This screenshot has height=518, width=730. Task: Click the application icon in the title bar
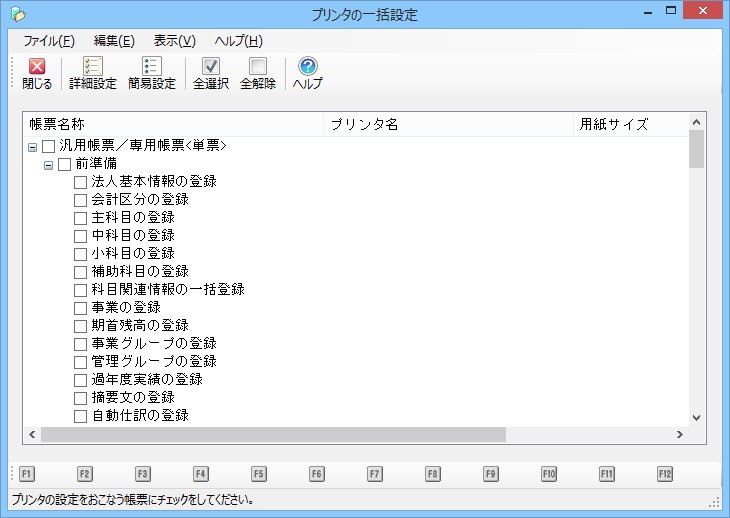pyautogui.click(x=17, y=14)
